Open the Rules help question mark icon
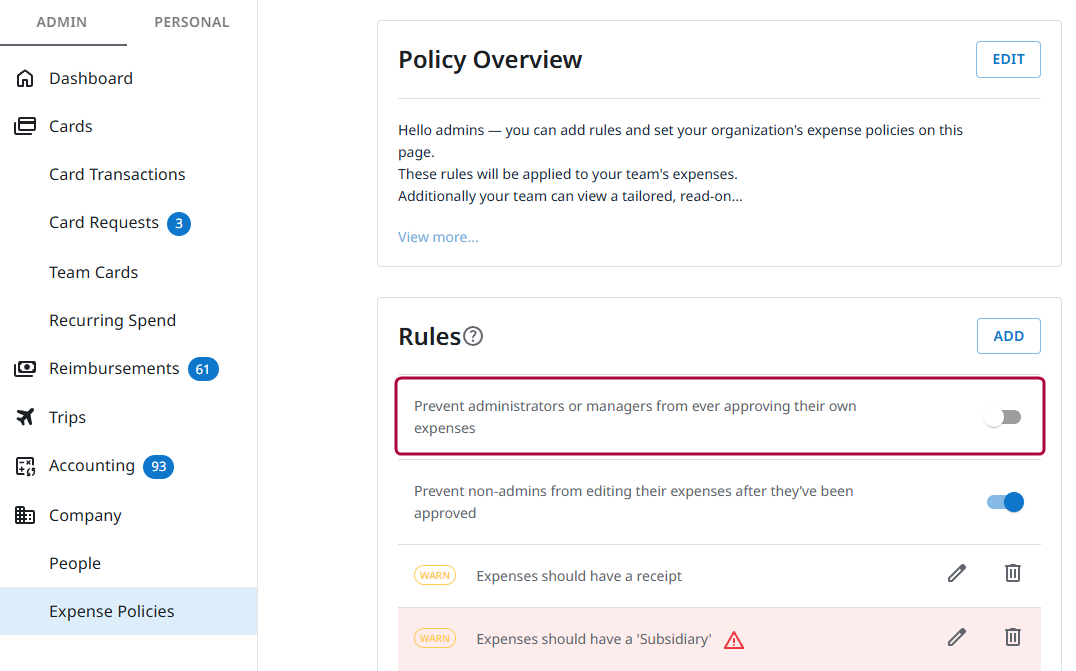Image resolution: width=1076 pixels, height=671 pixels. pyautogui.click(x=473, y=337)
